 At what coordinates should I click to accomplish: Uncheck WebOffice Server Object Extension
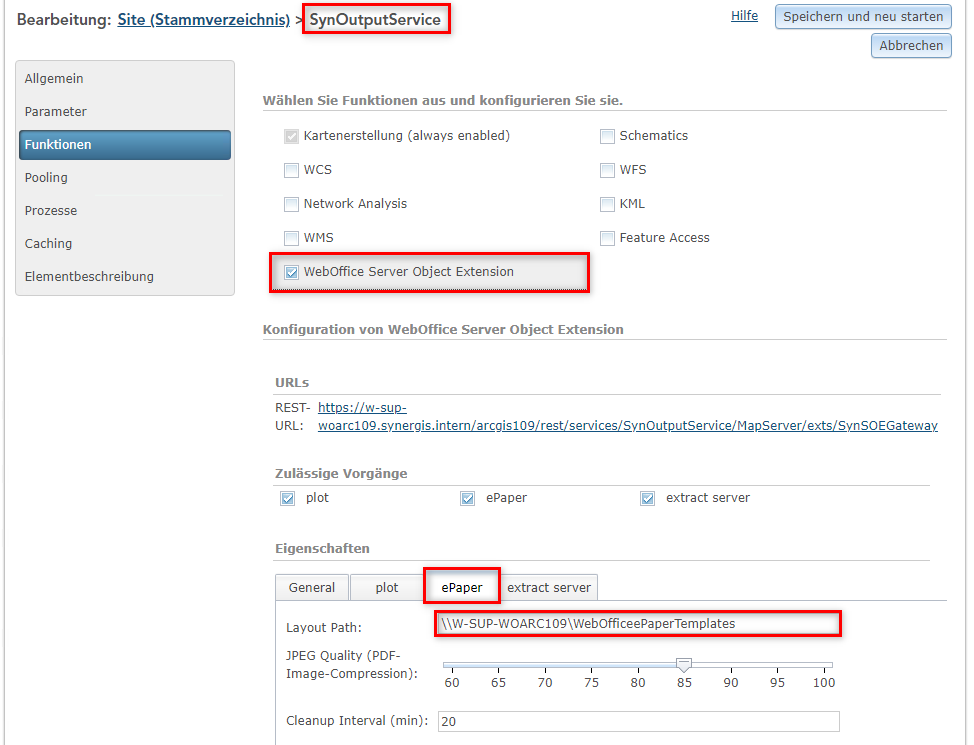291,272
